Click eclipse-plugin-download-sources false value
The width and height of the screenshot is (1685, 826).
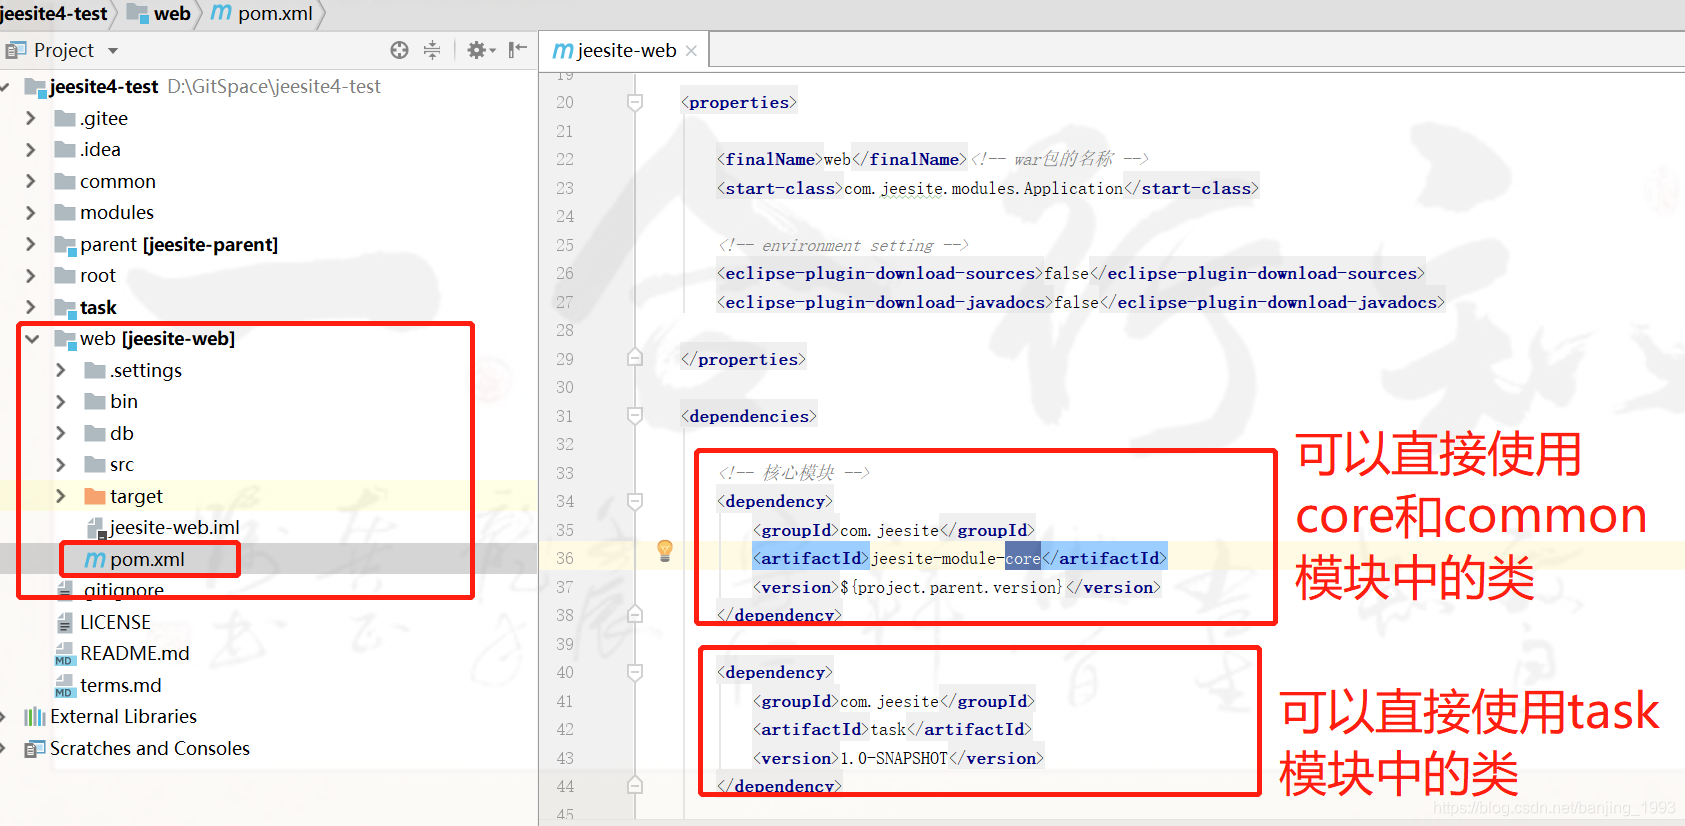pyautogui.click(x=1067, y=273)
